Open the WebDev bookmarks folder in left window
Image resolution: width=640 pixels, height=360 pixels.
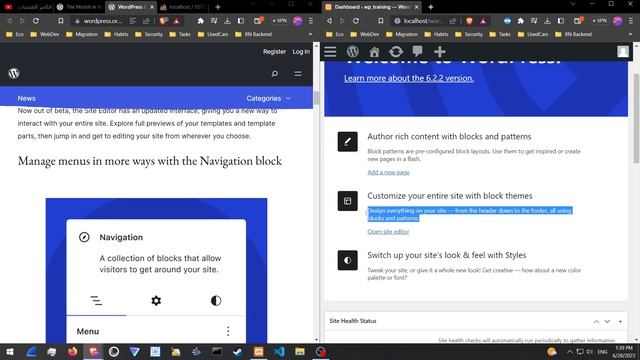(x=45, y=34)
